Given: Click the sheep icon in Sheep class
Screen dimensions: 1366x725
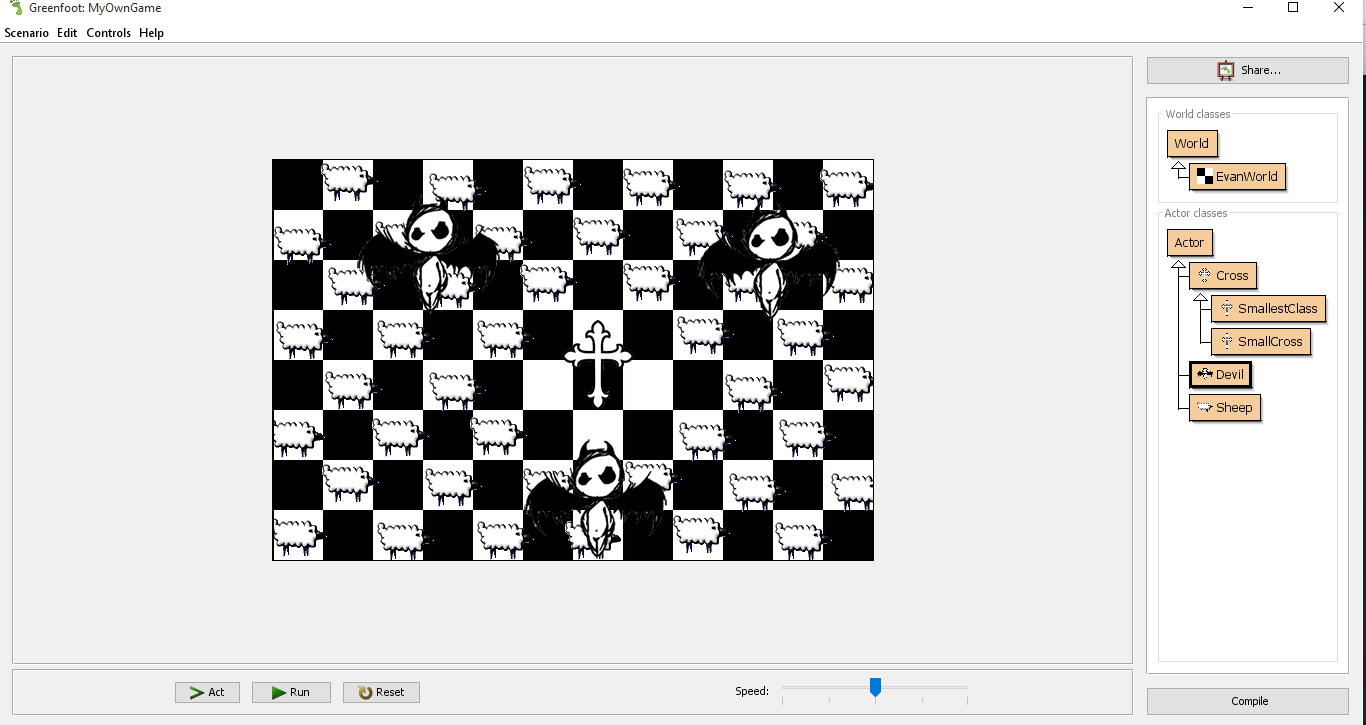Looking at the screenshot, I should click(x=1205, y=407).
